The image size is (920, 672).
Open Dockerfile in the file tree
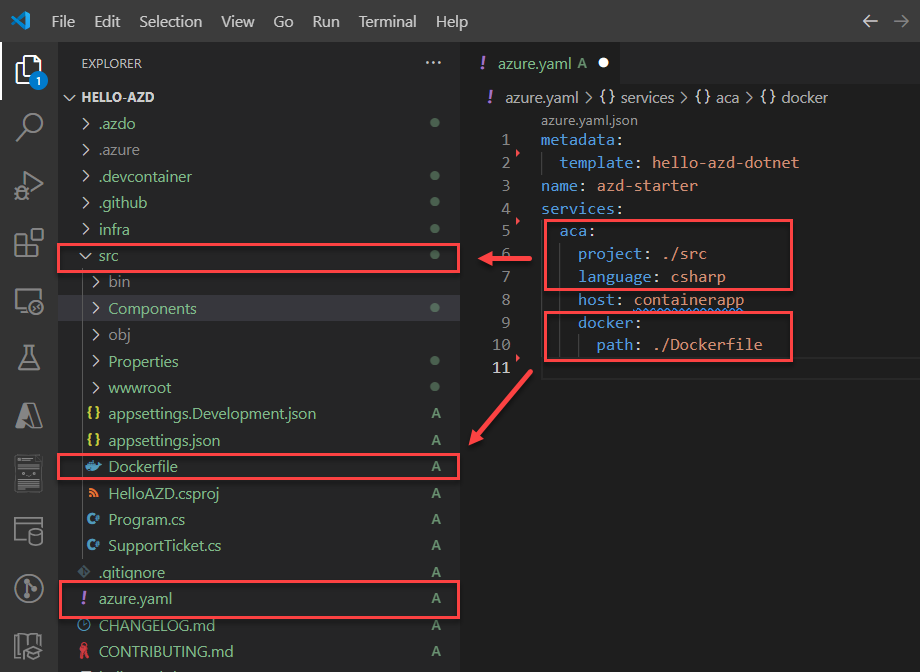143,466
